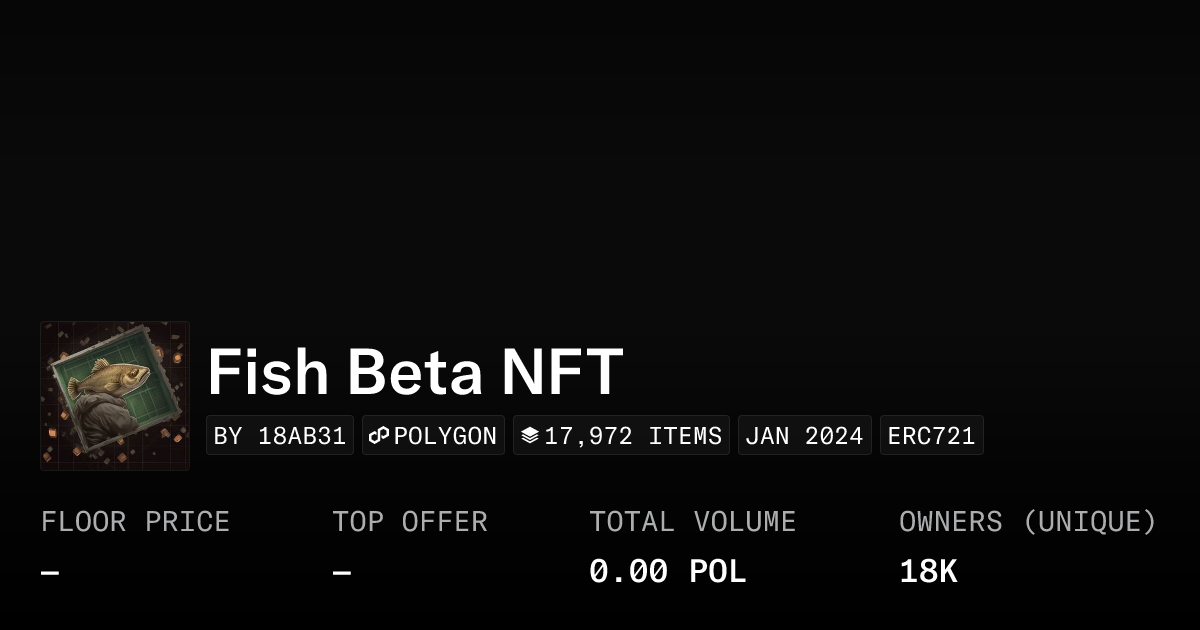Click the TOTAL VOLUME label
The width and height of the screenshot is (1200, 630).
[x=692, y=522]
